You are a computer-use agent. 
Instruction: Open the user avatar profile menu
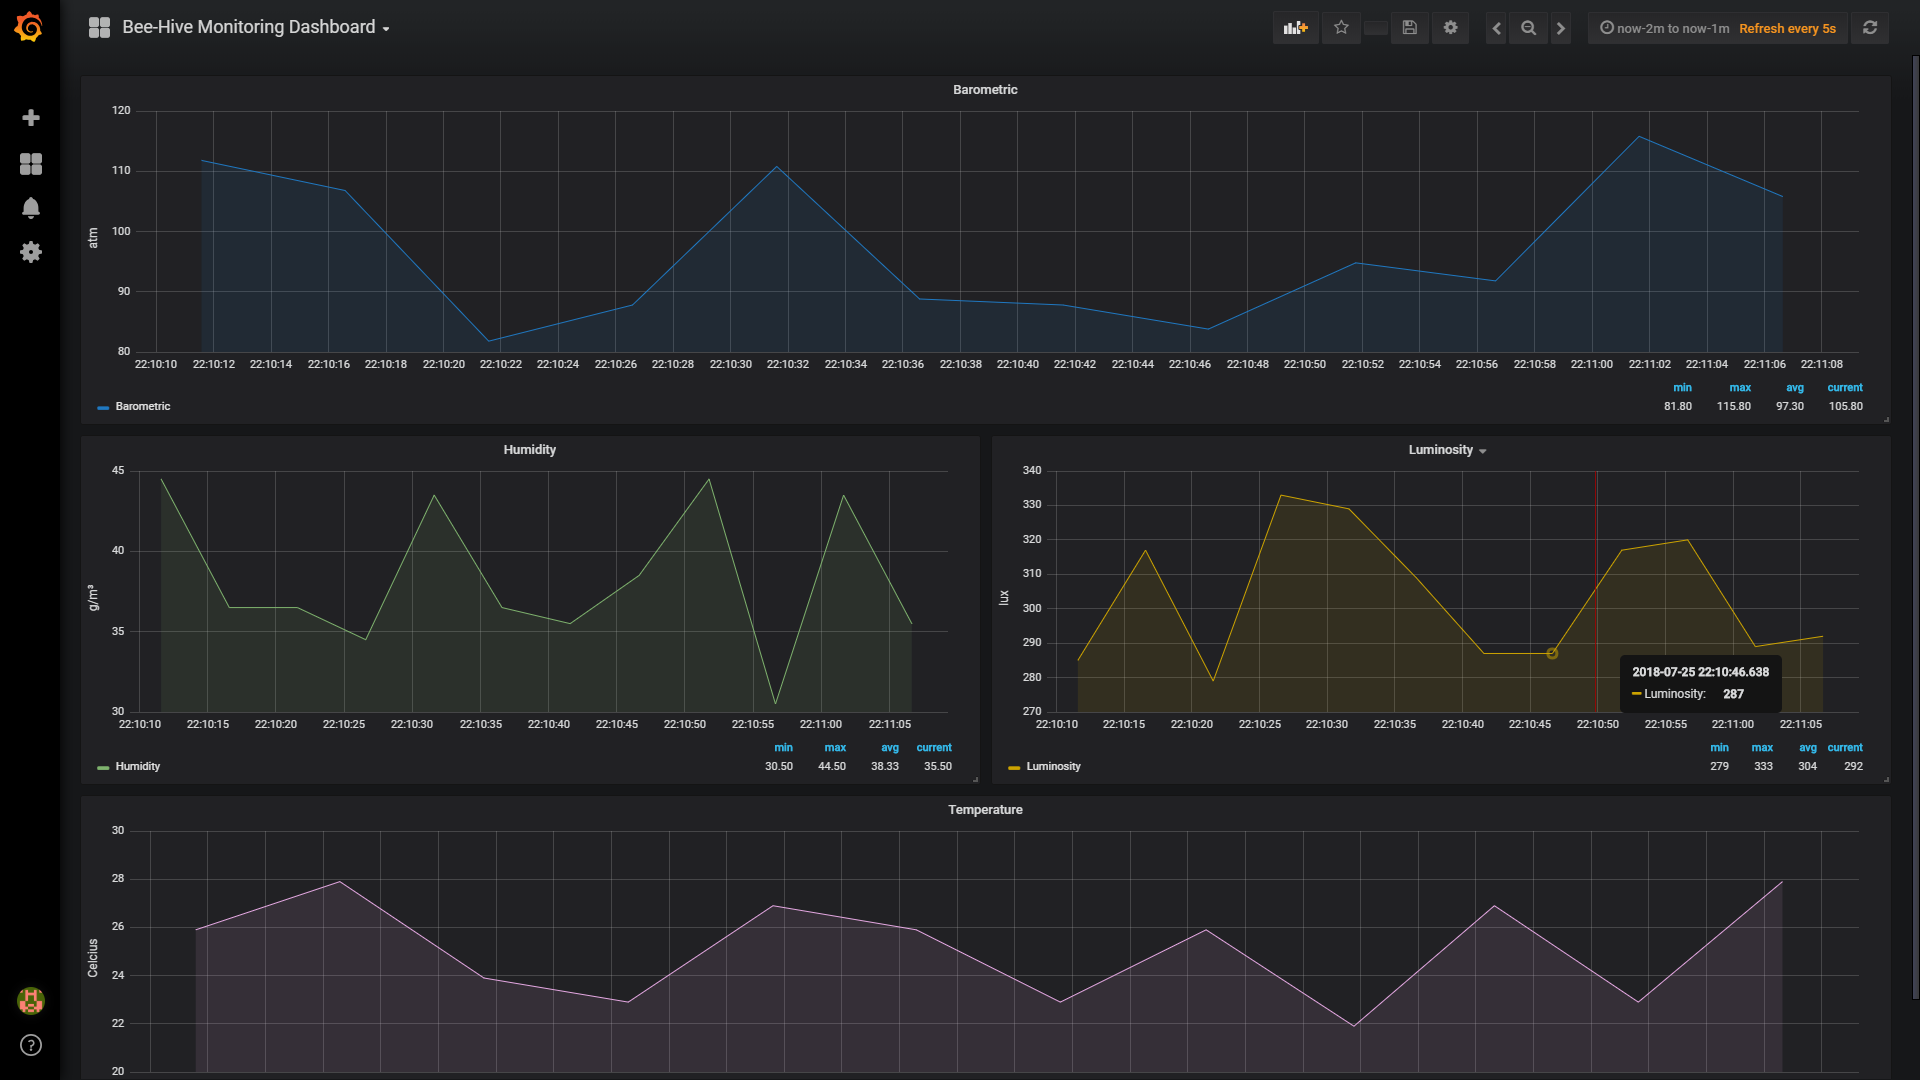click(x=31, y=1000)
